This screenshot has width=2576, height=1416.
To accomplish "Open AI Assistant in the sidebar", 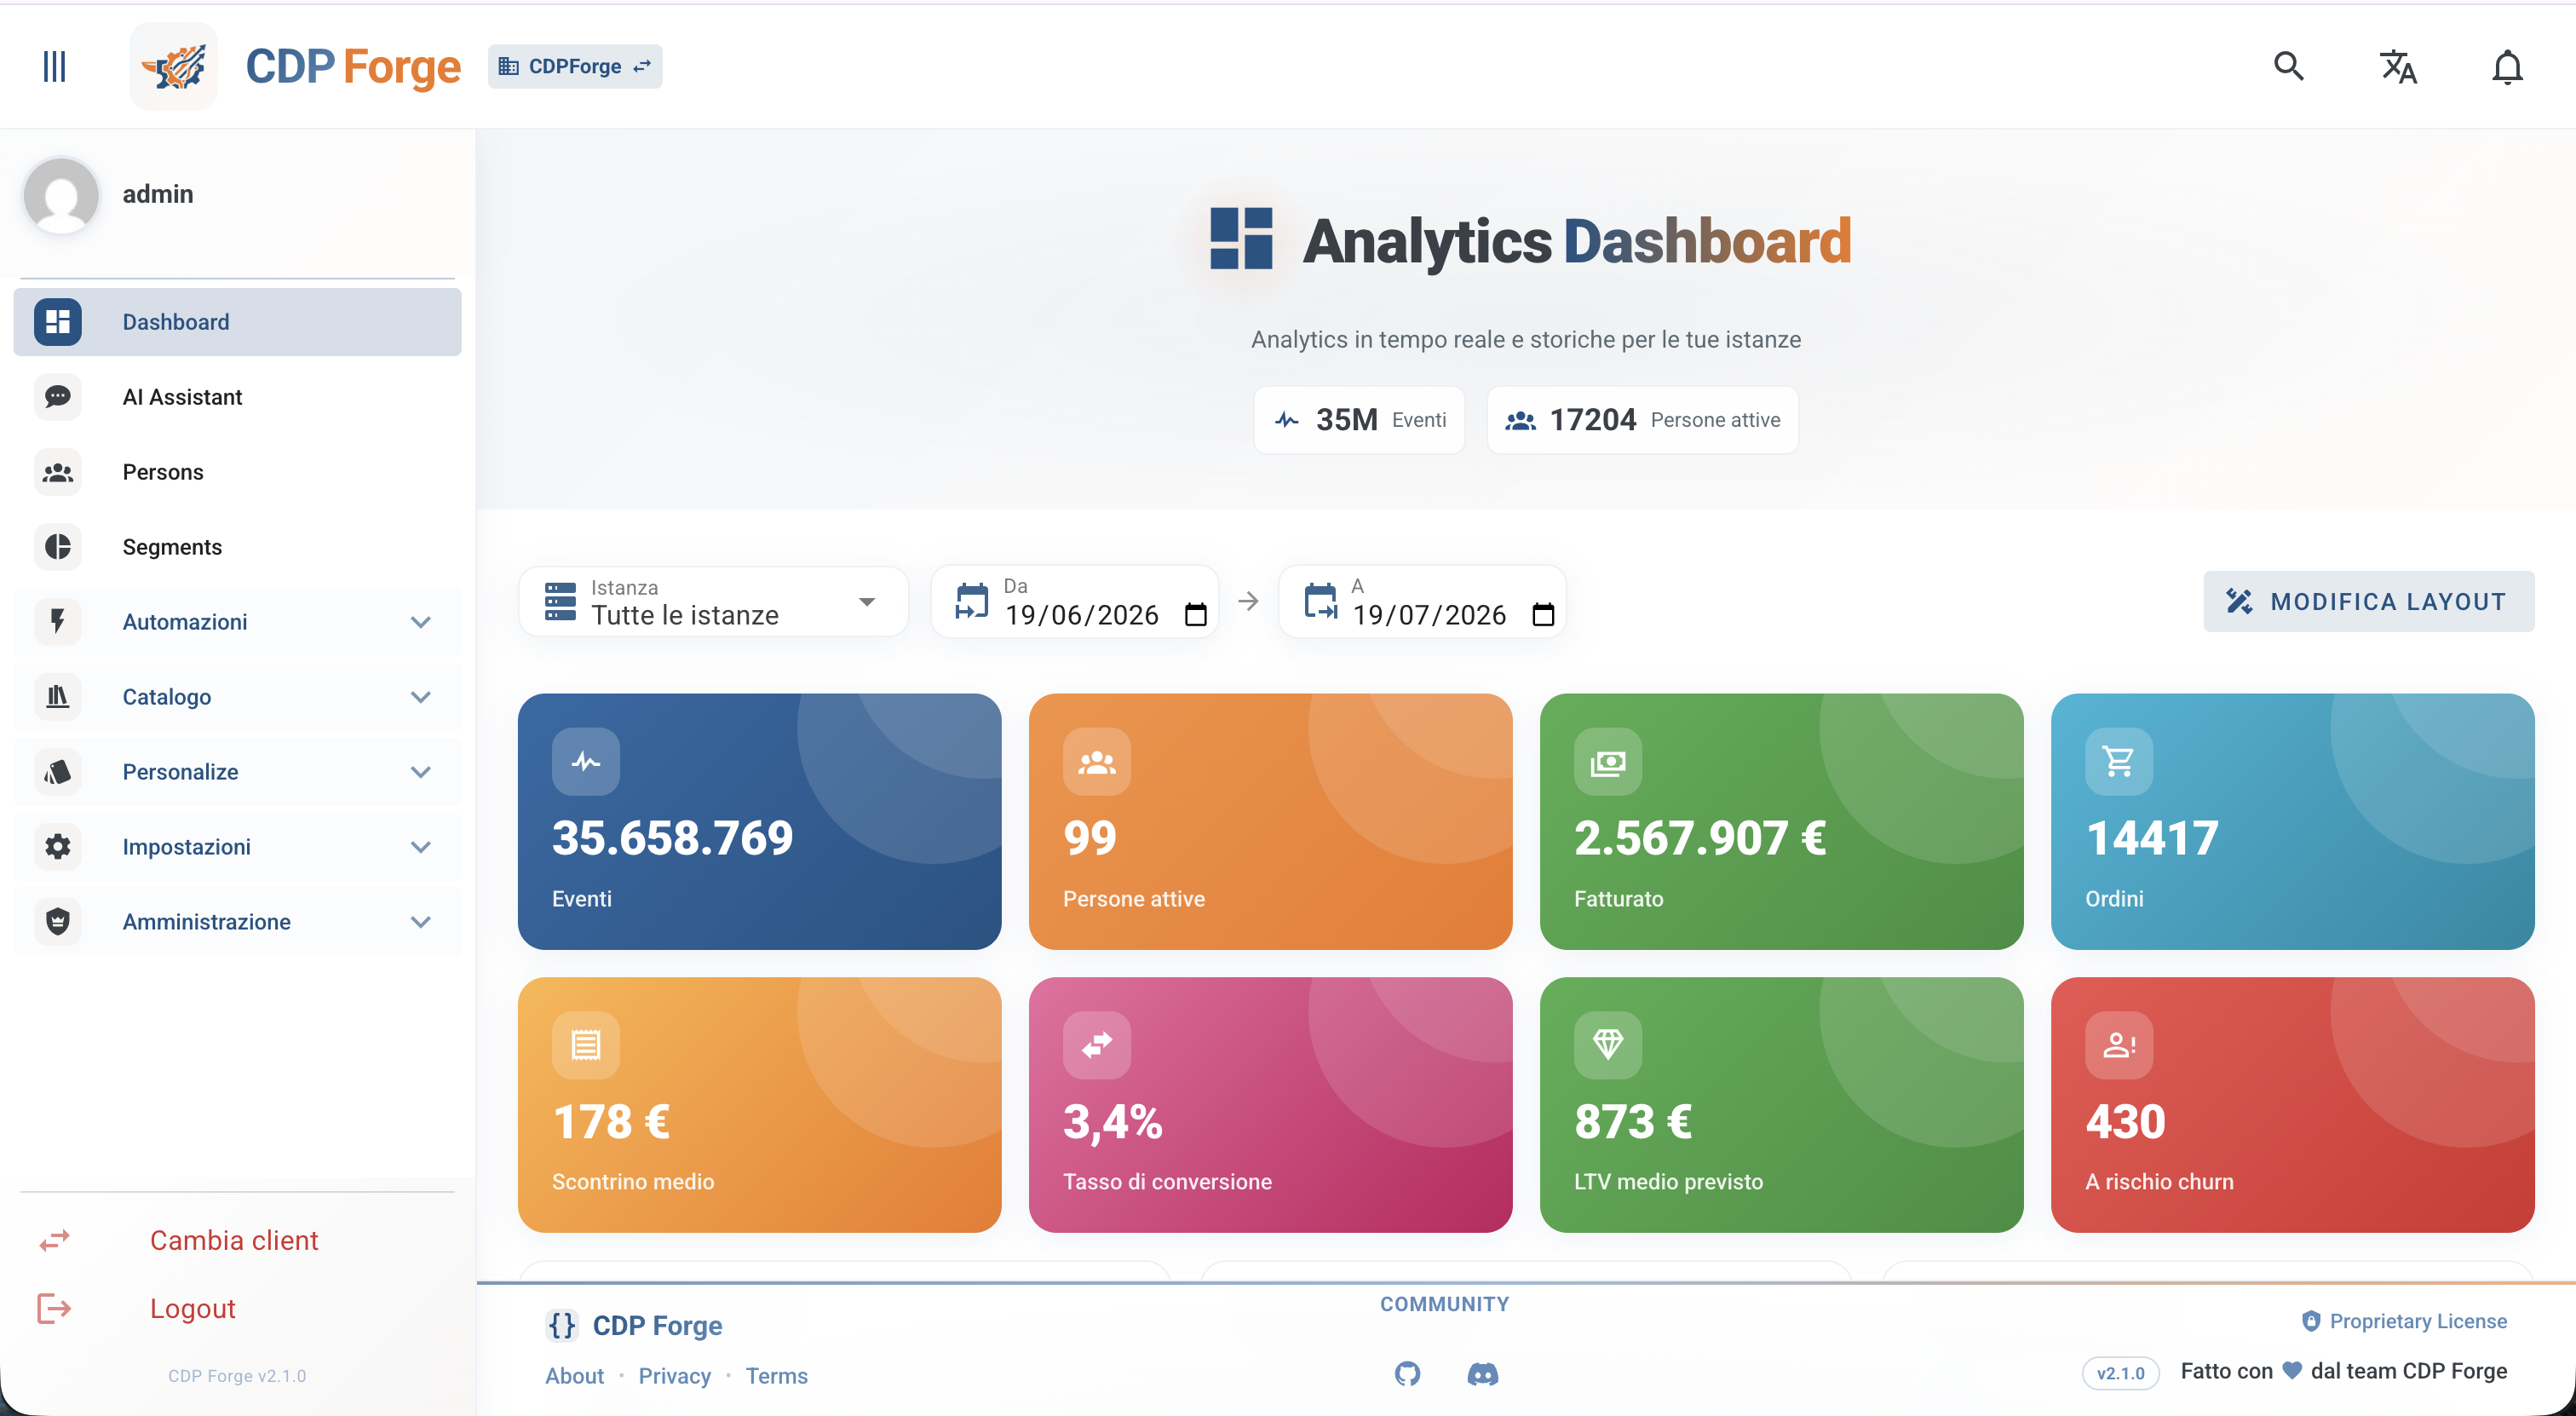I will point(238,397).
